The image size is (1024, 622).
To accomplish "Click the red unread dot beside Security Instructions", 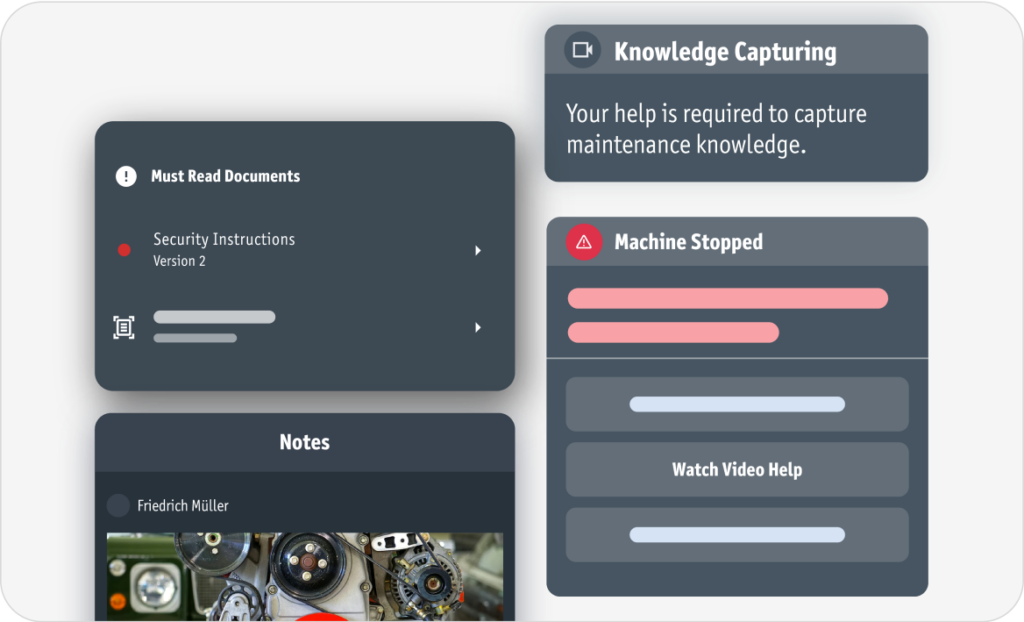I will 124,248.
